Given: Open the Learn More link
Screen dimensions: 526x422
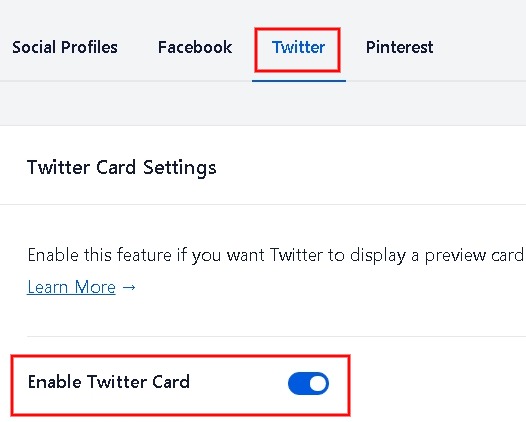Looking at the screenshot, I should pos(71,287).
